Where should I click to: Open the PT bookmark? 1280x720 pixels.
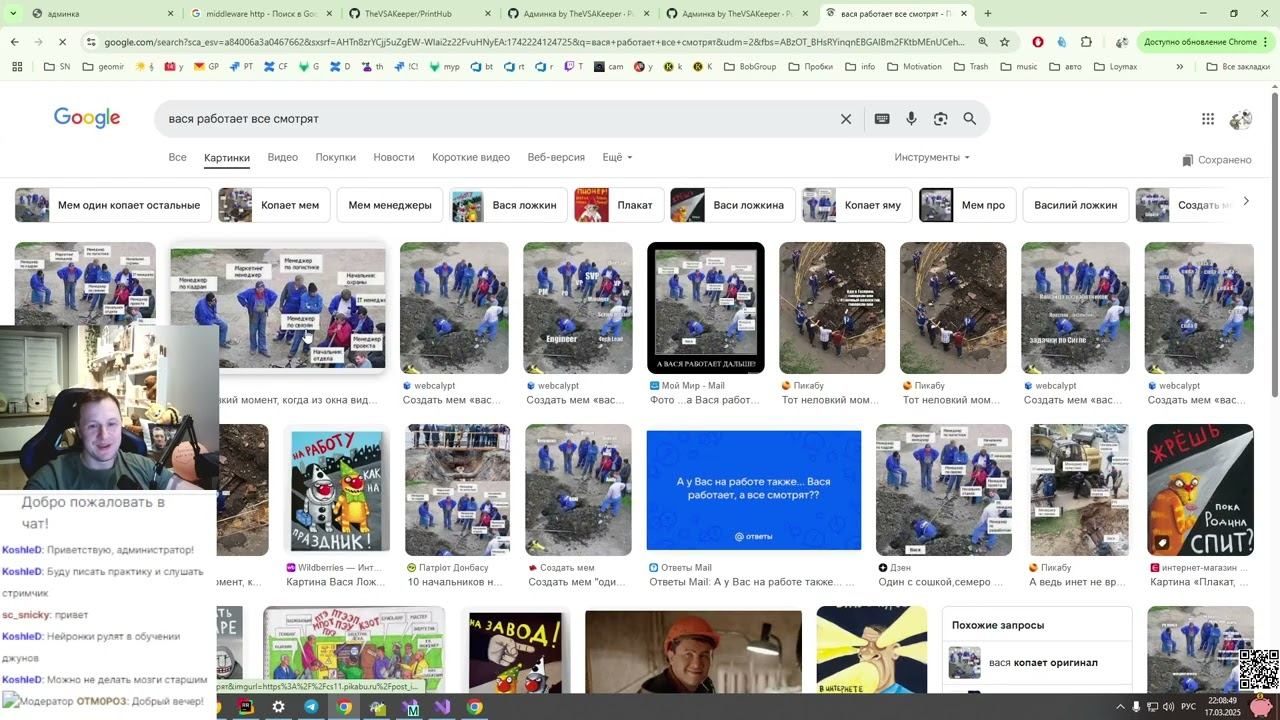[242, 67]
